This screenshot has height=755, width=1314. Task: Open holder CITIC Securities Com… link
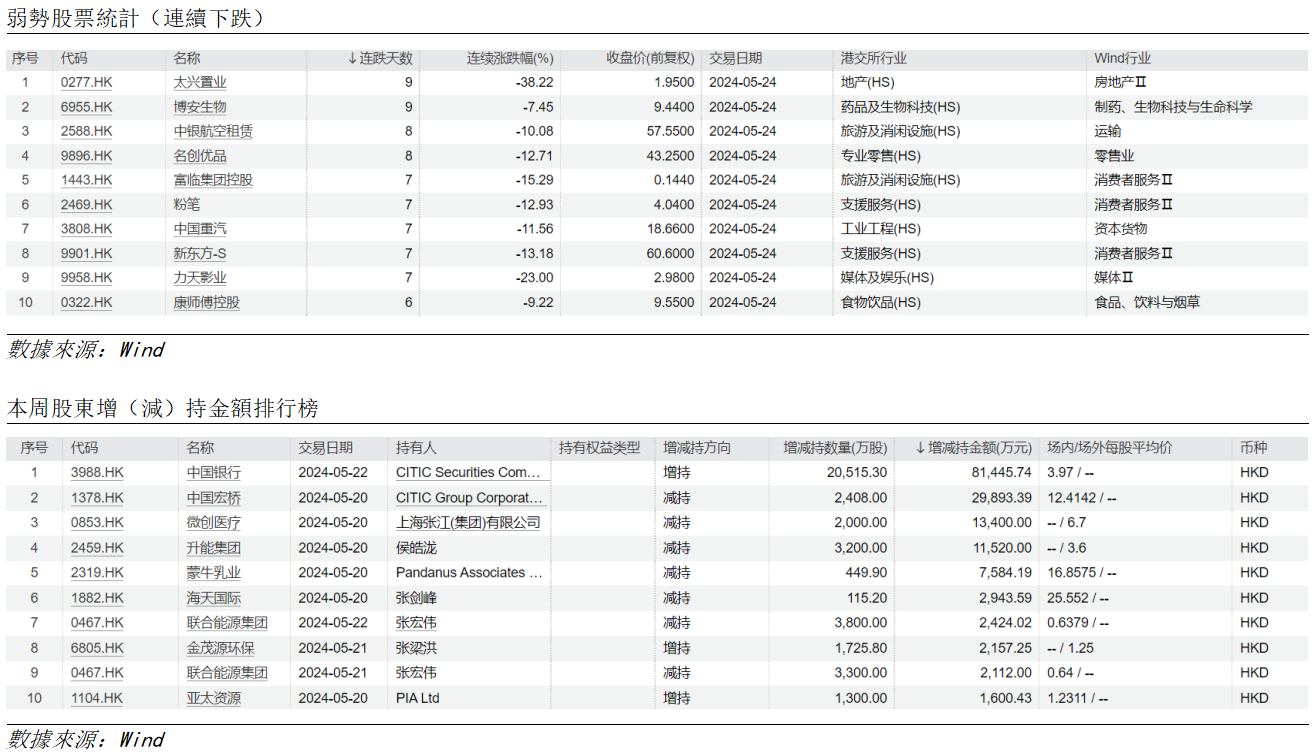(468, 473)
